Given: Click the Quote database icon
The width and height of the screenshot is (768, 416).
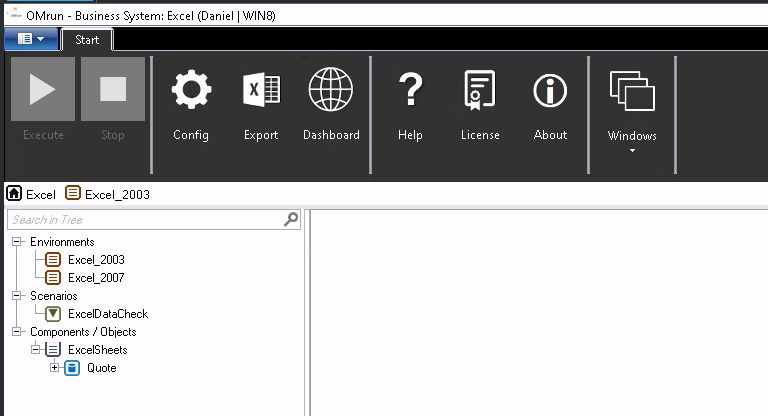Looking at the screenshot, I should coord(72,368).
